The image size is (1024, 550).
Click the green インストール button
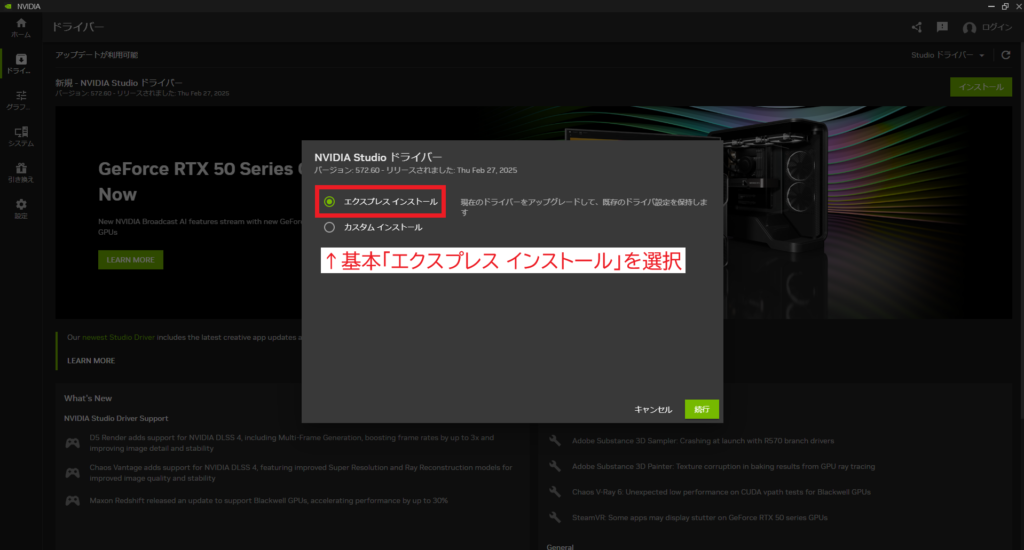[x=981, y=87]
